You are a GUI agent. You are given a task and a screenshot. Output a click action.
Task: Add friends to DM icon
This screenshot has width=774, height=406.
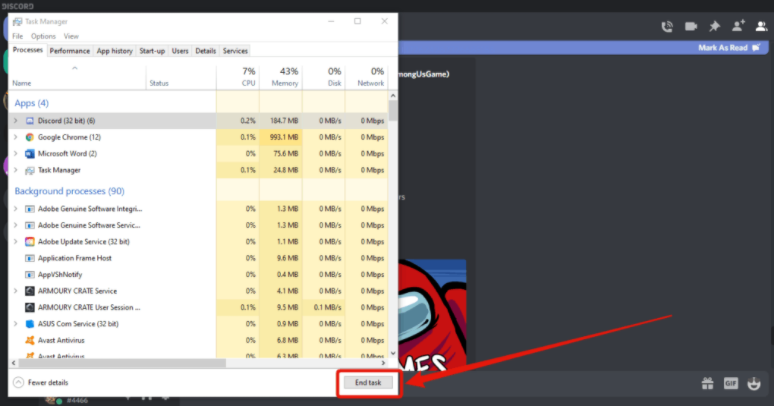738,26
